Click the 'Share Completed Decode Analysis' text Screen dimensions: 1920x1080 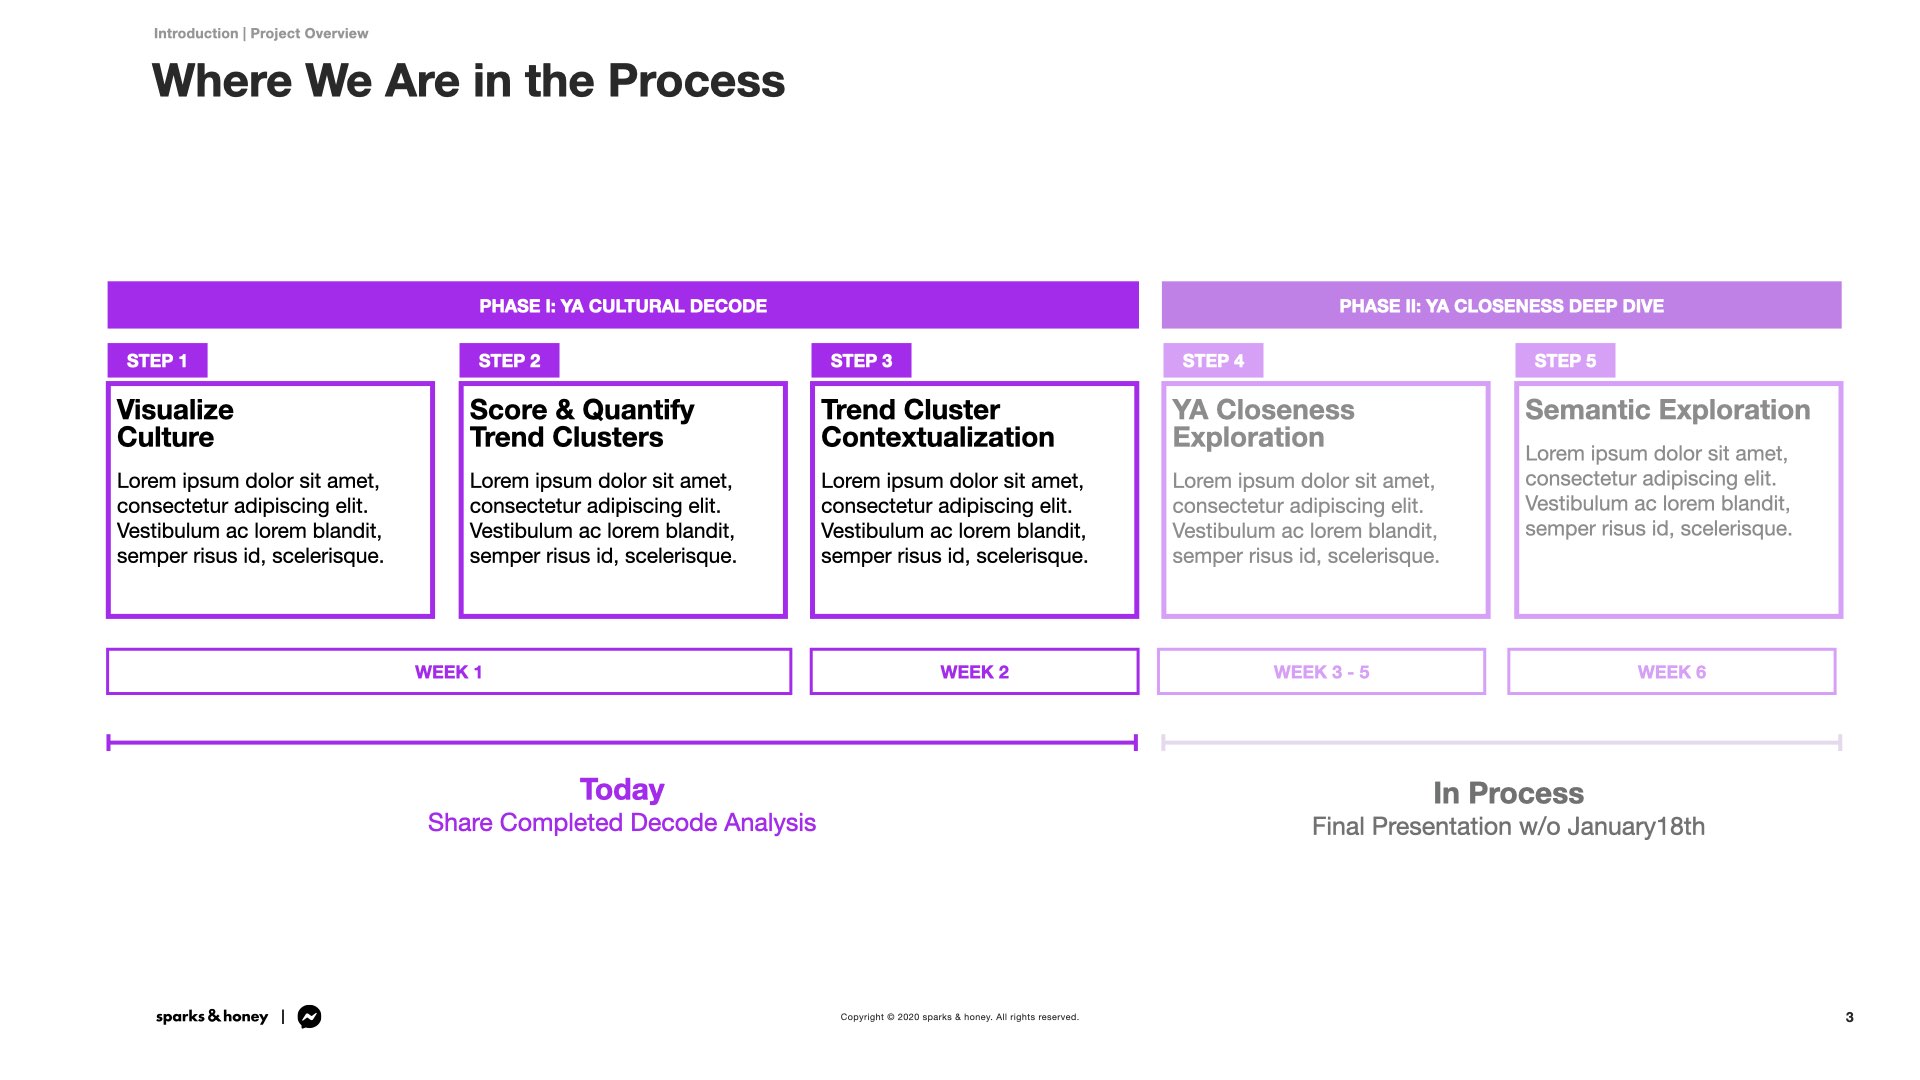click(621, 823)
